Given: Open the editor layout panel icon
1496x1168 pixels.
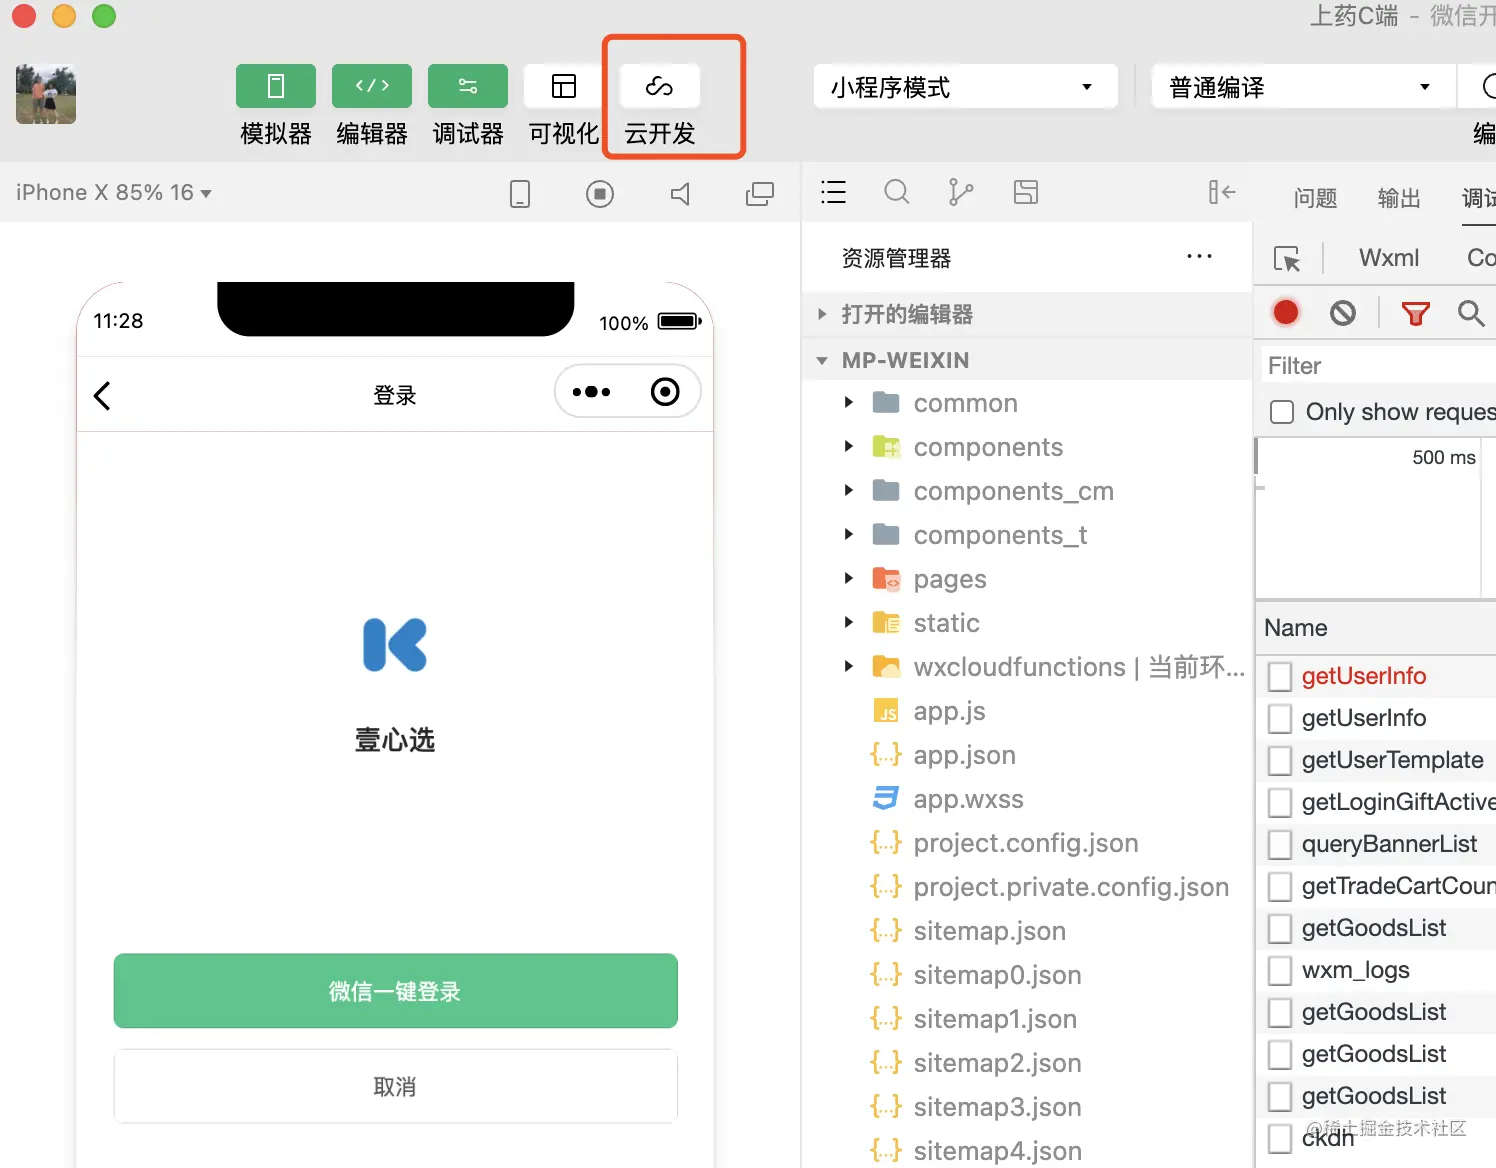Looking at the screenshot, I should point(1026,192).
